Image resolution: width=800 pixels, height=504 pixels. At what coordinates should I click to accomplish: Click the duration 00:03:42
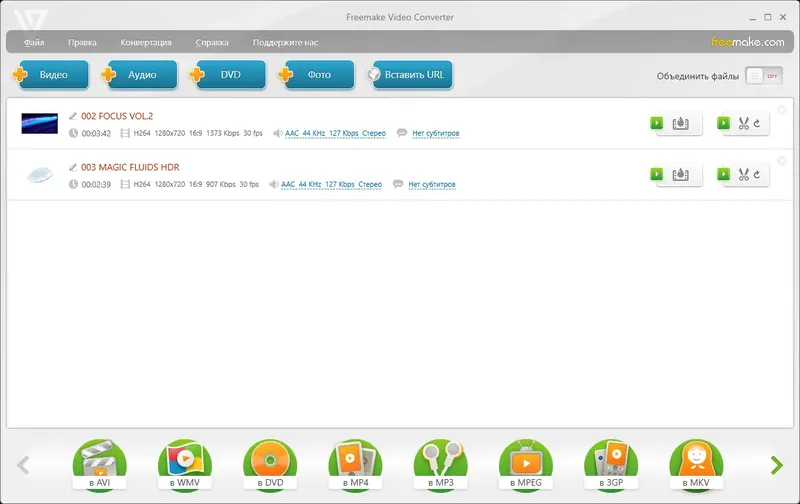pyautogui.click(x=96, y=133)
